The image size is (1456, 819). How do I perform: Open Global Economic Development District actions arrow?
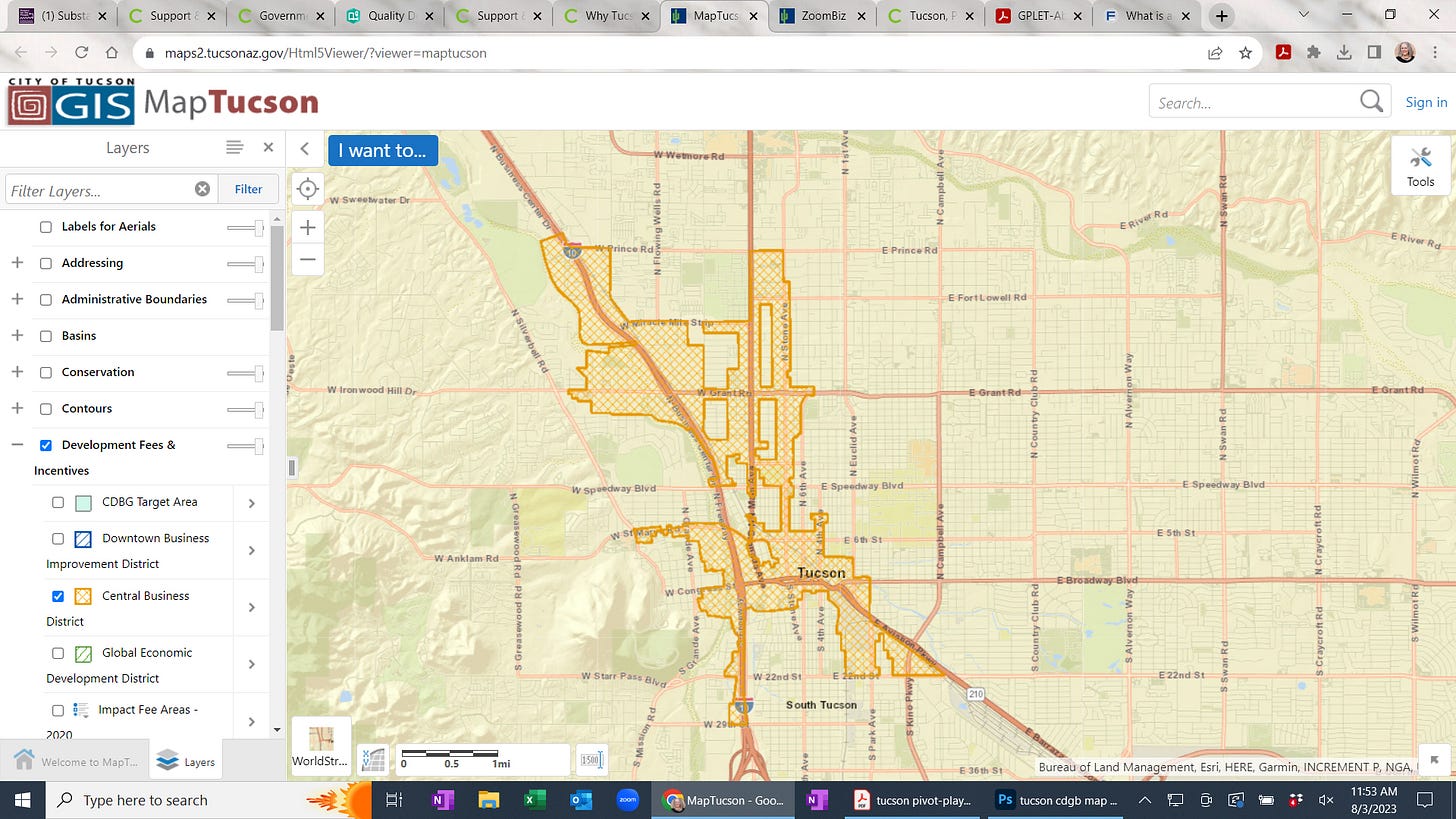251,665
